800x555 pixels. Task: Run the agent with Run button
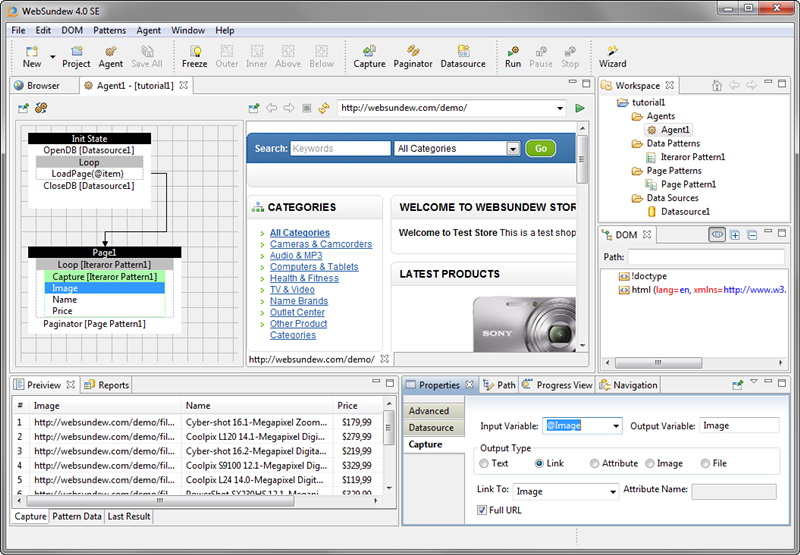[513, 55]
